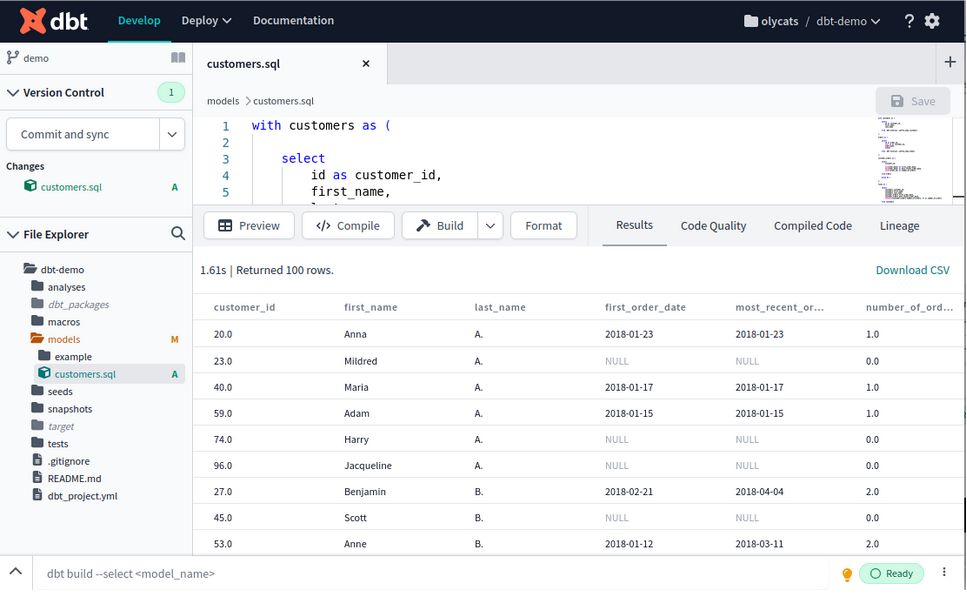Image resolution: width=967 pixels, height=596 pixels.
Task: Select customers.sql in File Explorer
Action: click(x=110, y=374)
